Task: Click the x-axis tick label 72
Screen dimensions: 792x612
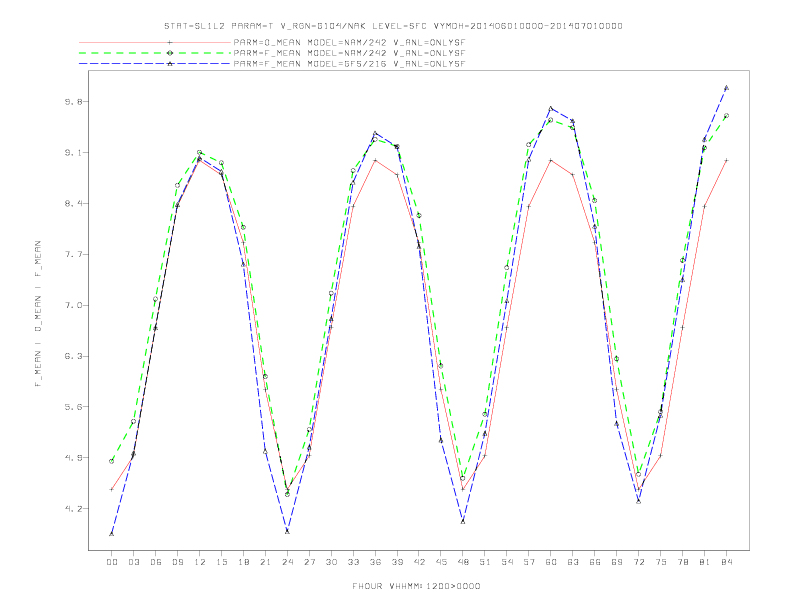Action: 638,562
